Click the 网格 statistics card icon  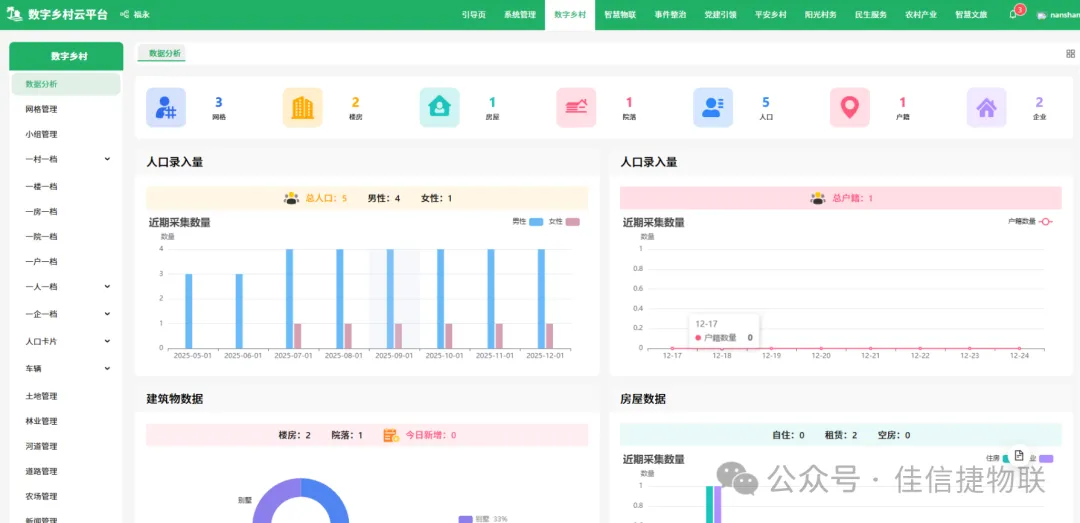pyautogui.click(x=166, y=107)
